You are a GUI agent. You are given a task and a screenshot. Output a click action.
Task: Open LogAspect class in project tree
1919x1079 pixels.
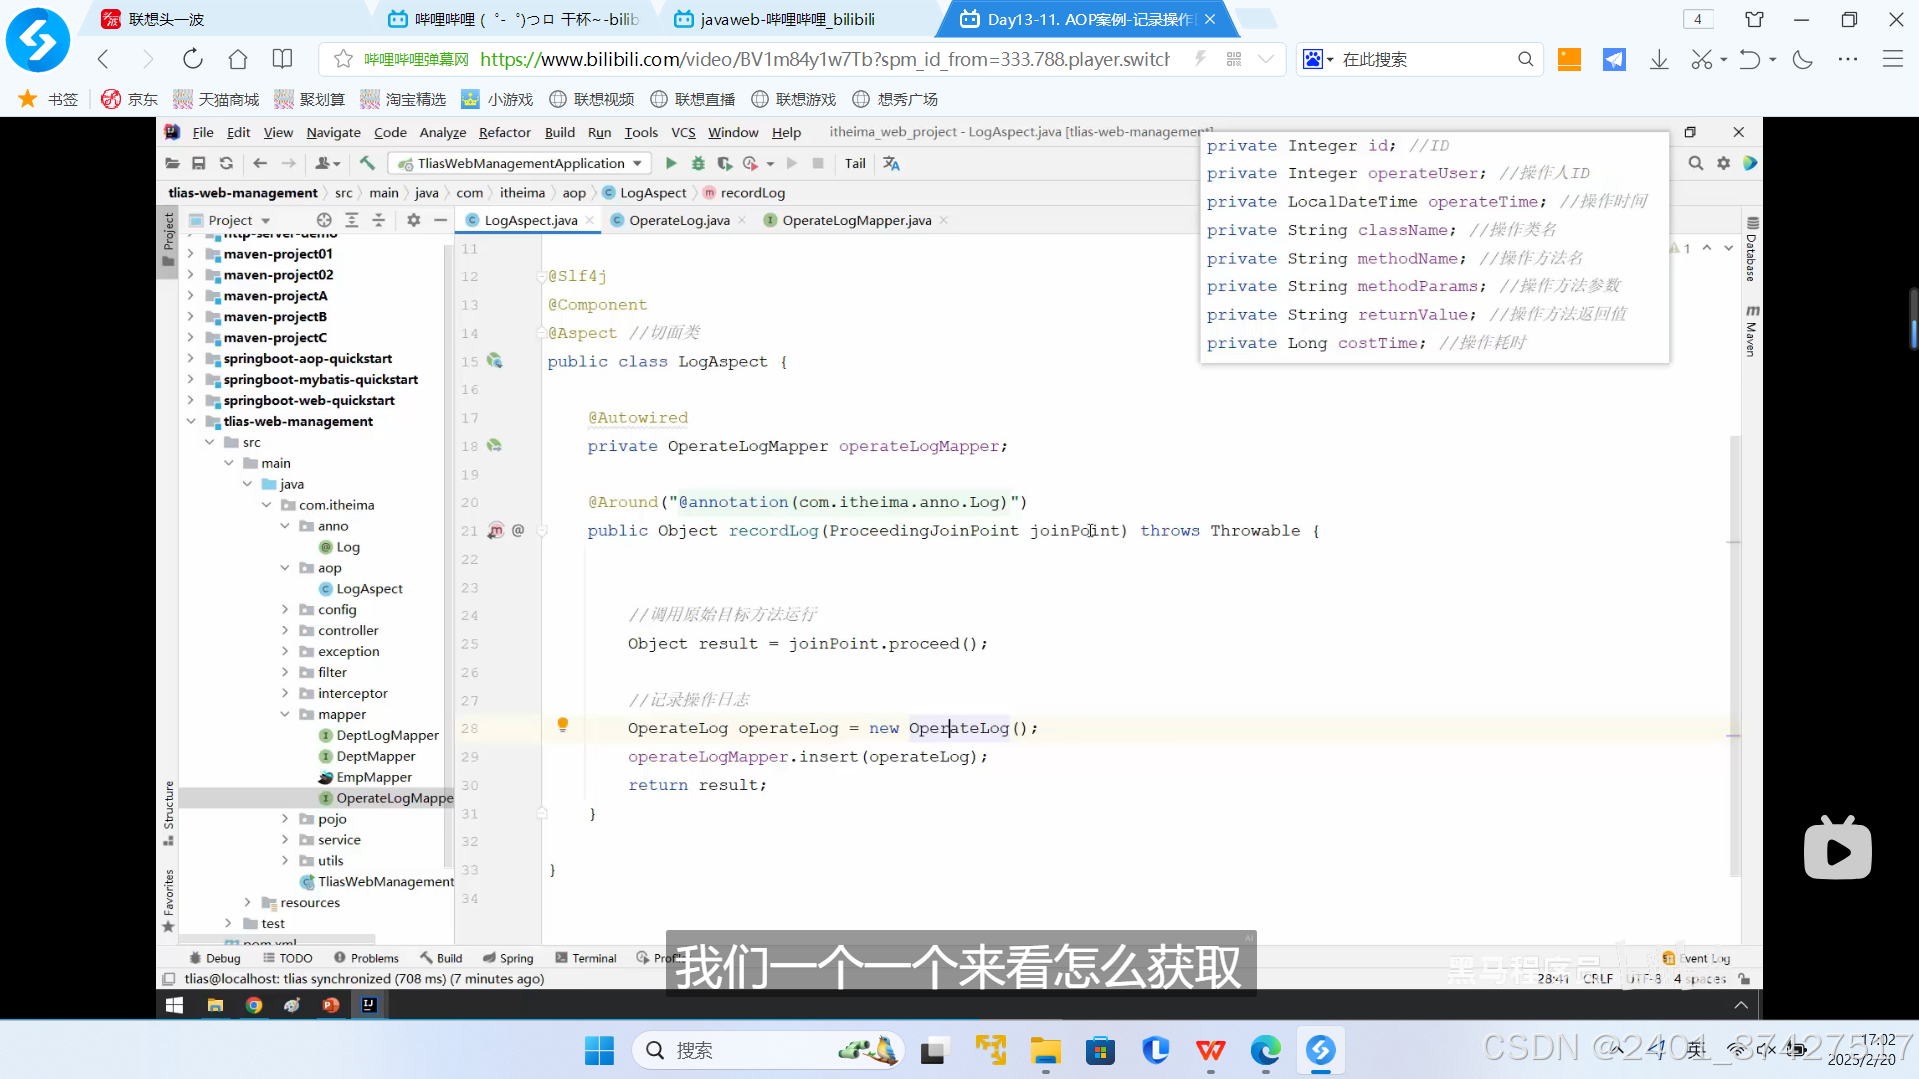click(369, 589)
